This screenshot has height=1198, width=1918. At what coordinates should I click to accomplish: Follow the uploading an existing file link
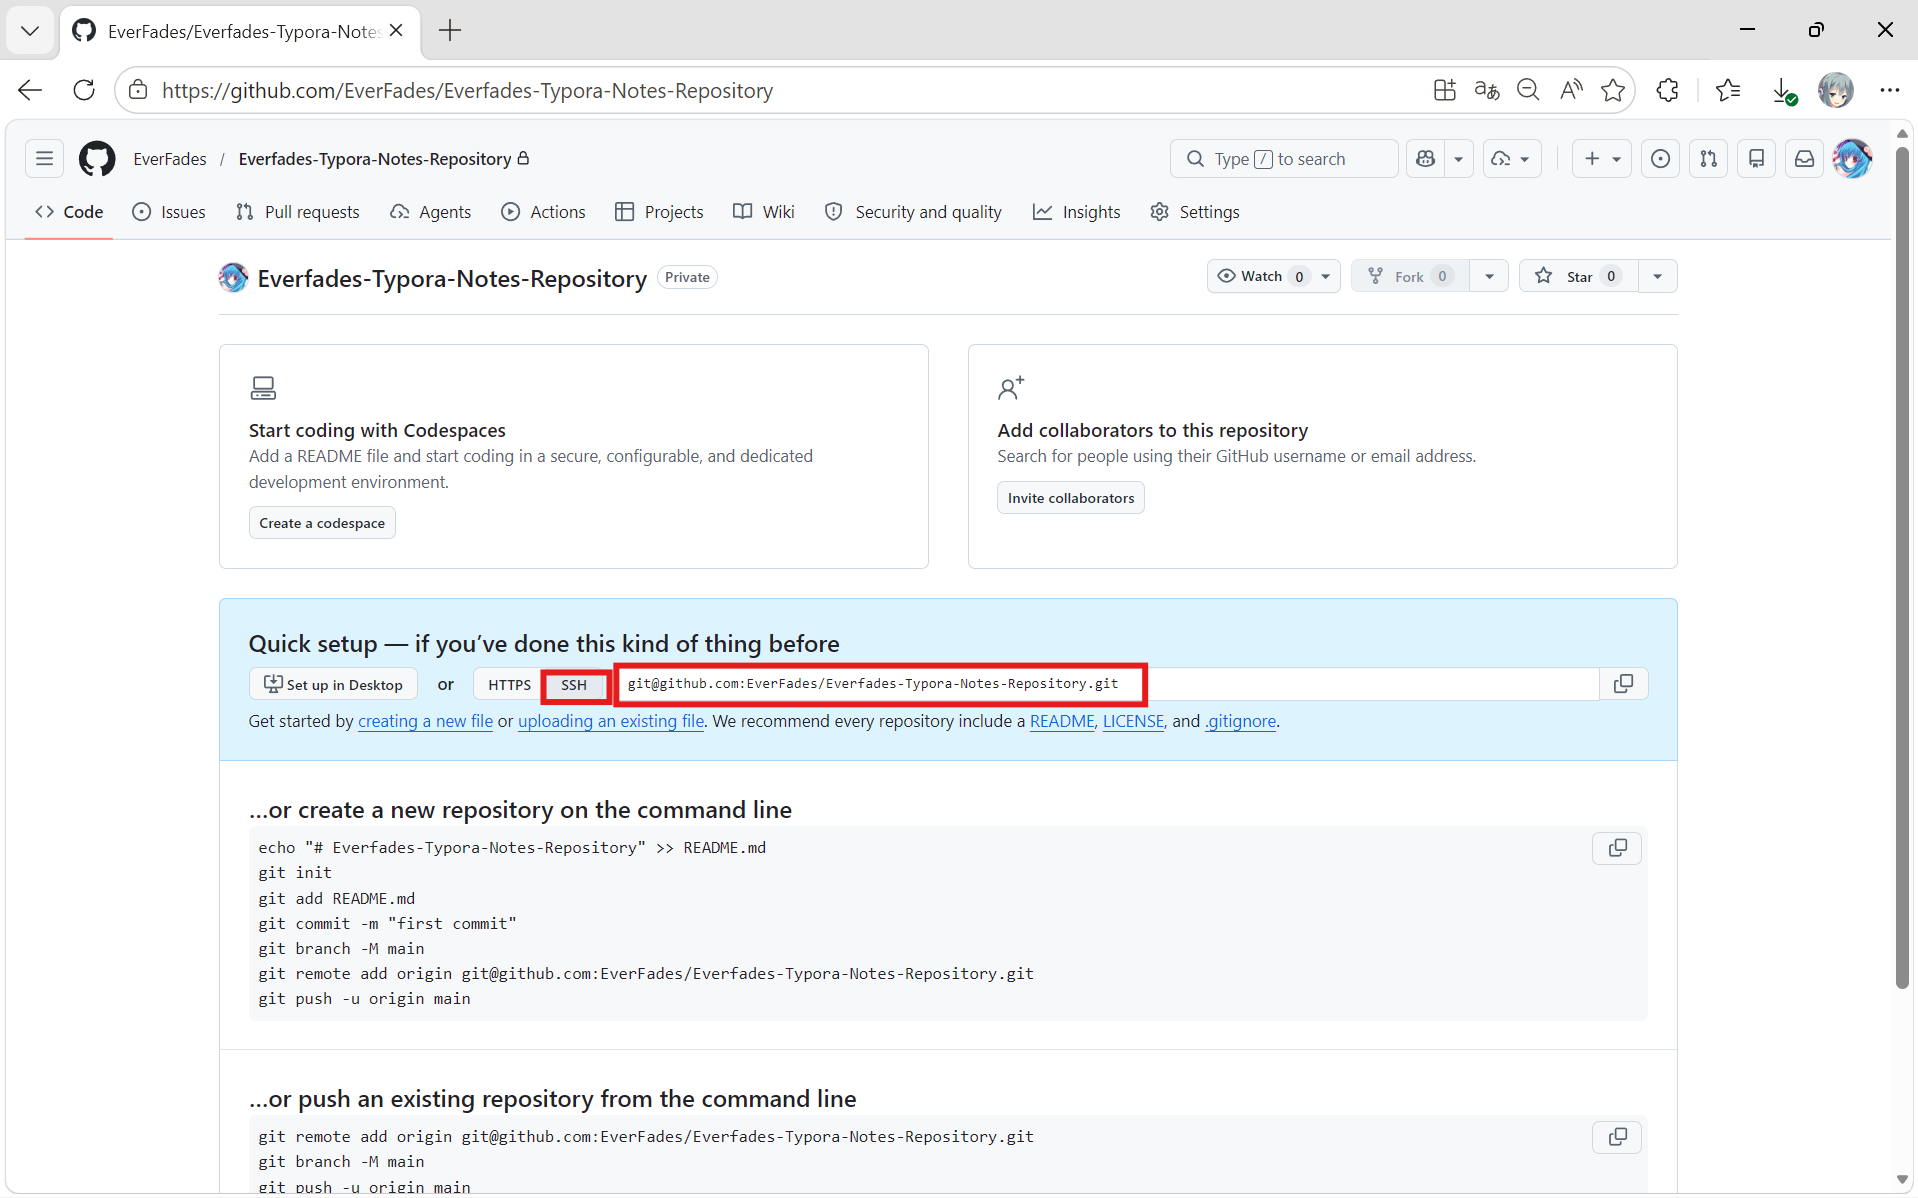(x=611, y=721)
